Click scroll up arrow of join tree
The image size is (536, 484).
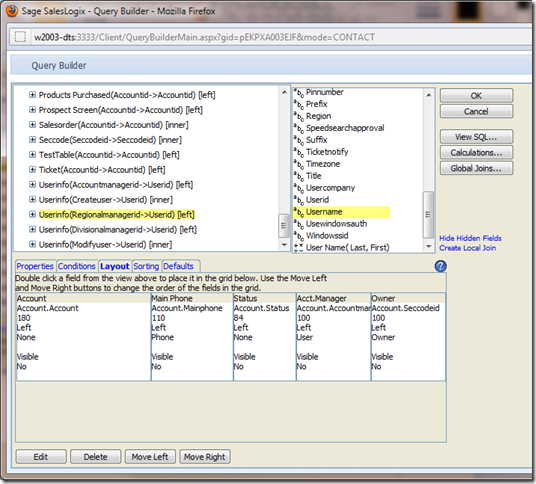click(284, 92)
